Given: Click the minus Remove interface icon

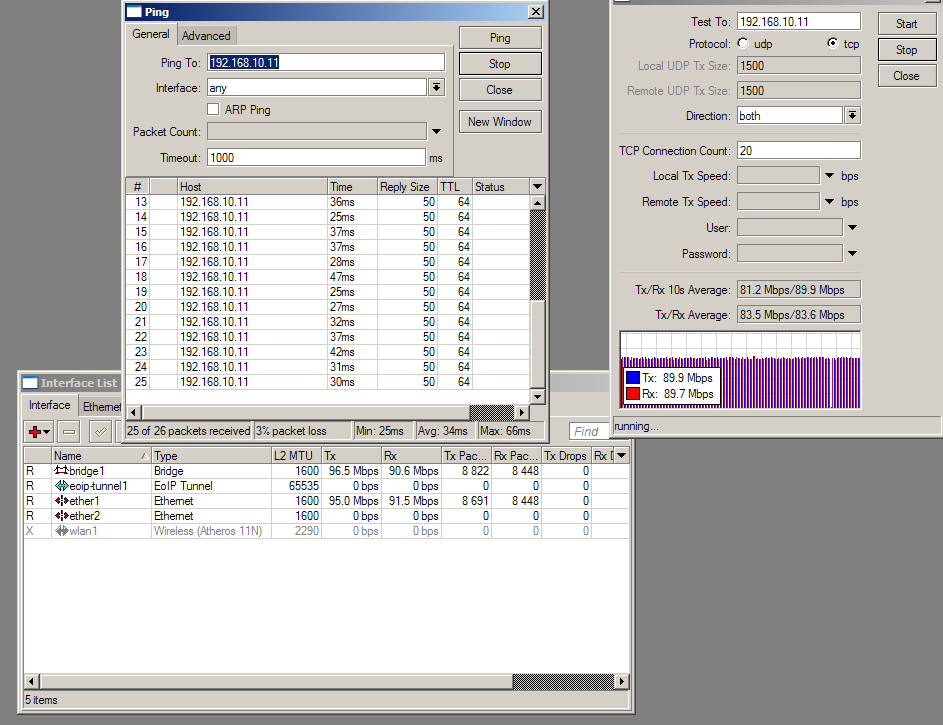Looking at the screenshot, I should 69,432.
